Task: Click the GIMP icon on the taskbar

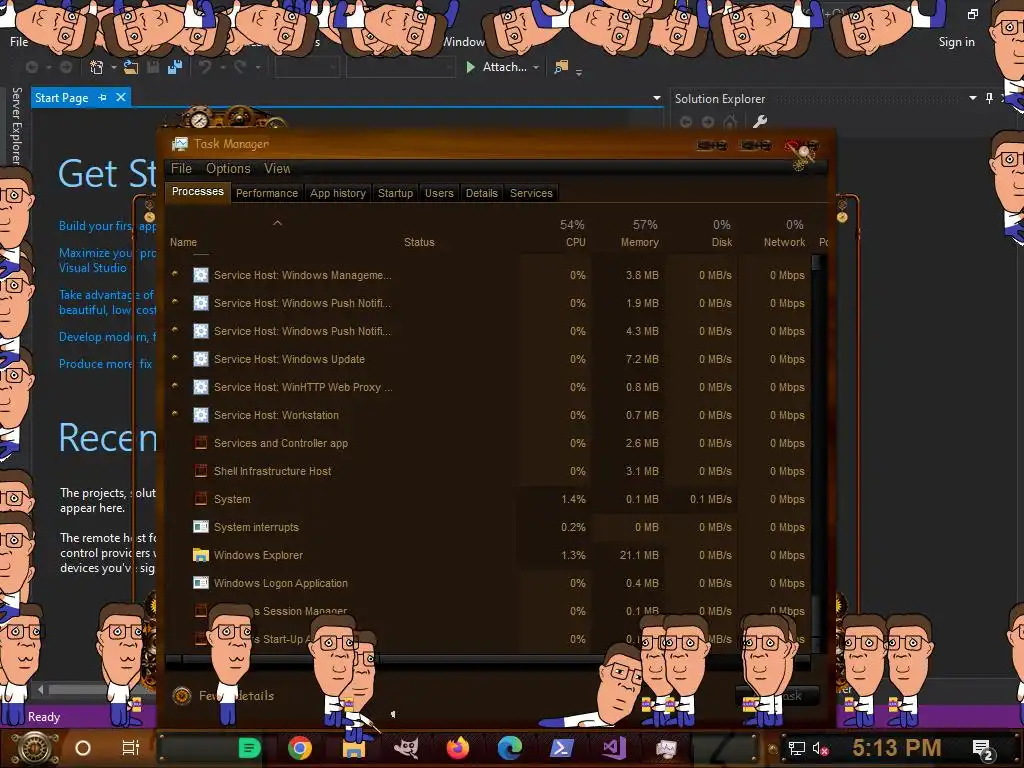Action: pos(406,748)
